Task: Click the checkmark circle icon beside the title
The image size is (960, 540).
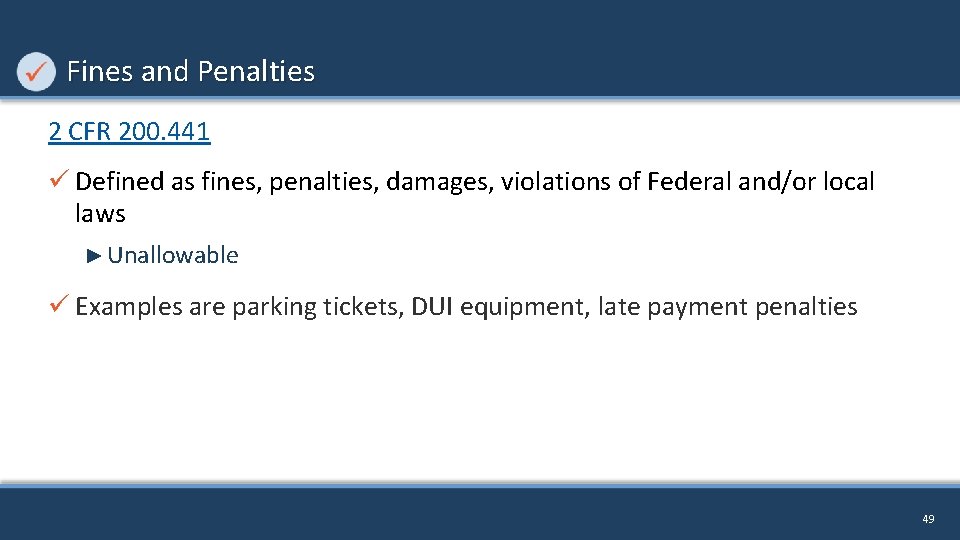Action: 37,72
